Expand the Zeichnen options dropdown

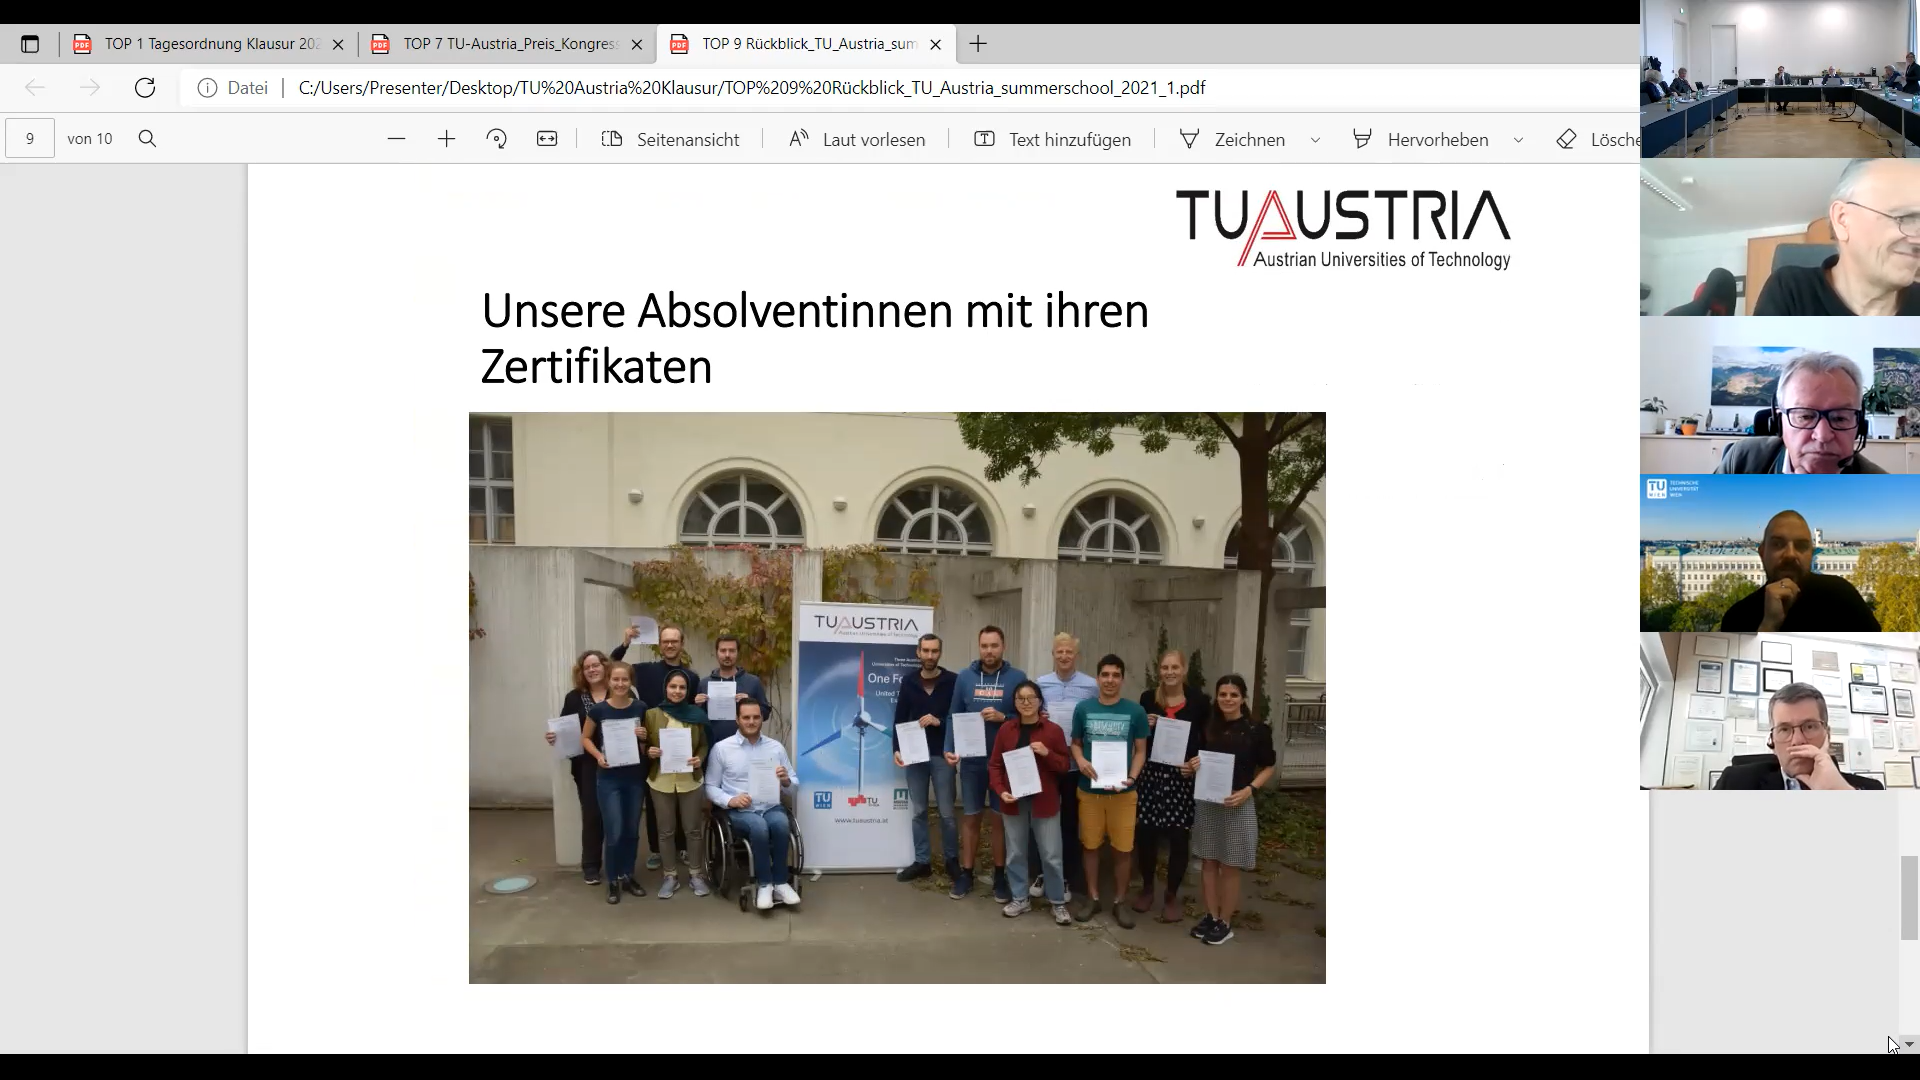point(1315,140)
